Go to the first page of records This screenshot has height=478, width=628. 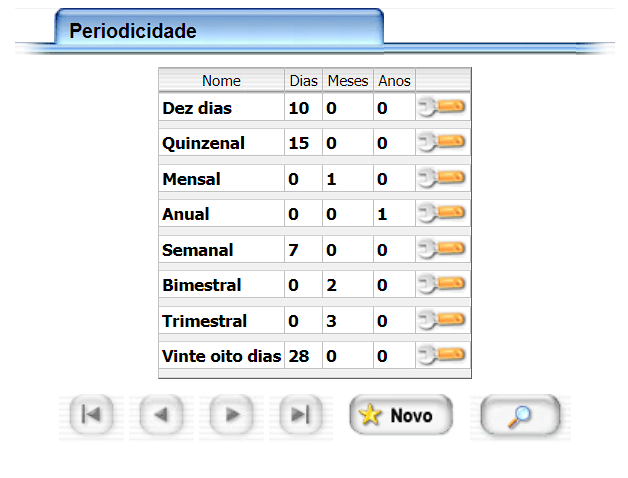91,415
